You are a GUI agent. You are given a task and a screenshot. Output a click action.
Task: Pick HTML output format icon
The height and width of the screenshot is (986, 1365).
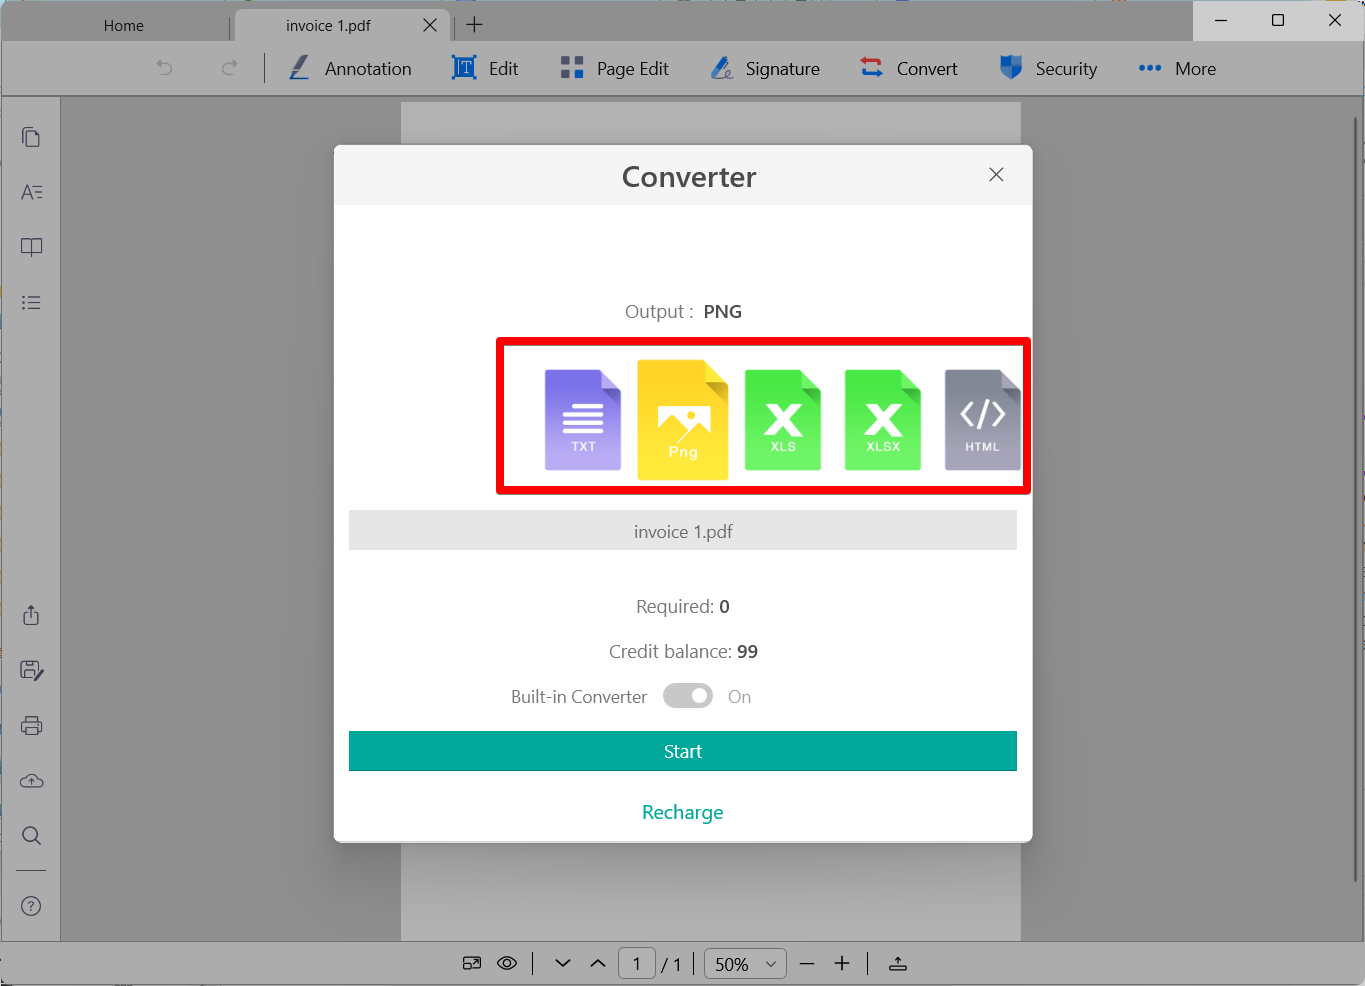point(983,420)
